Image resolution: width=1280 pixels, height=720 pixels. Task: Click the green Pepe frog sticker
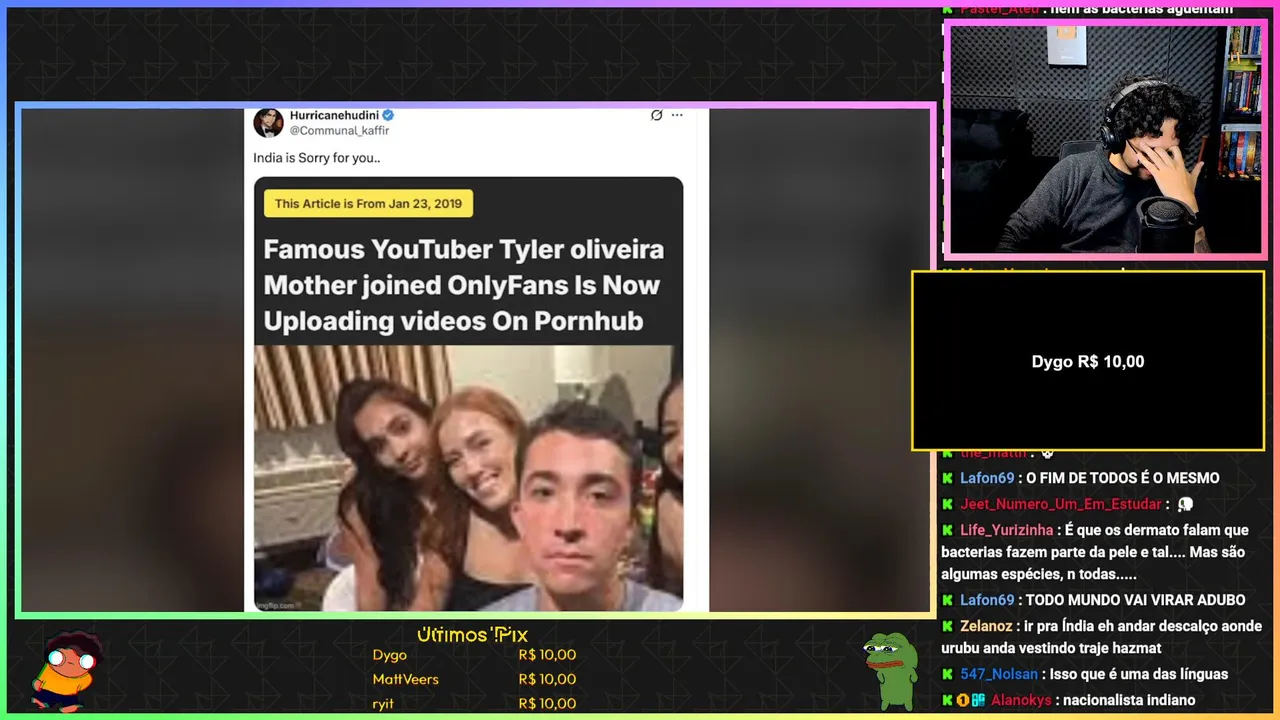pos(890,669)
